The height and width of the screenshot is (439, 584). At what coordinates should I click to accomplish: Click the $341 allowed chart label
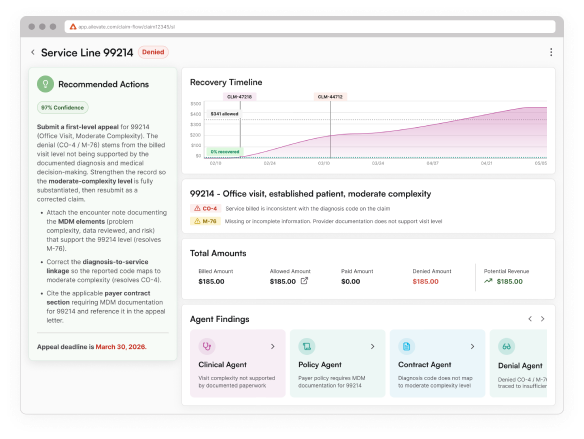coord(224,114)
